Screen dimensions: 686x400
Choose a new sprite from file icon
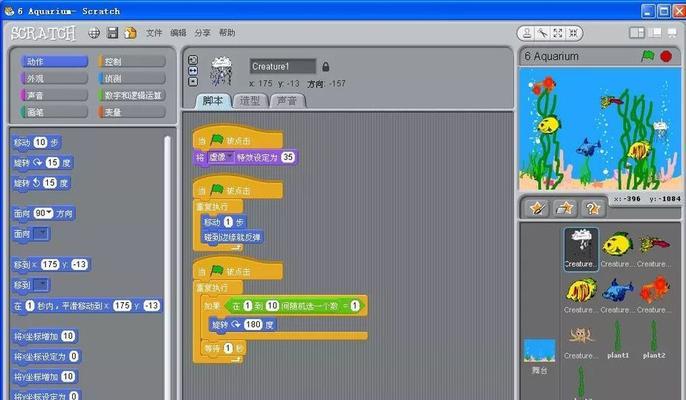pyautogui.click(x=565, y=208)
